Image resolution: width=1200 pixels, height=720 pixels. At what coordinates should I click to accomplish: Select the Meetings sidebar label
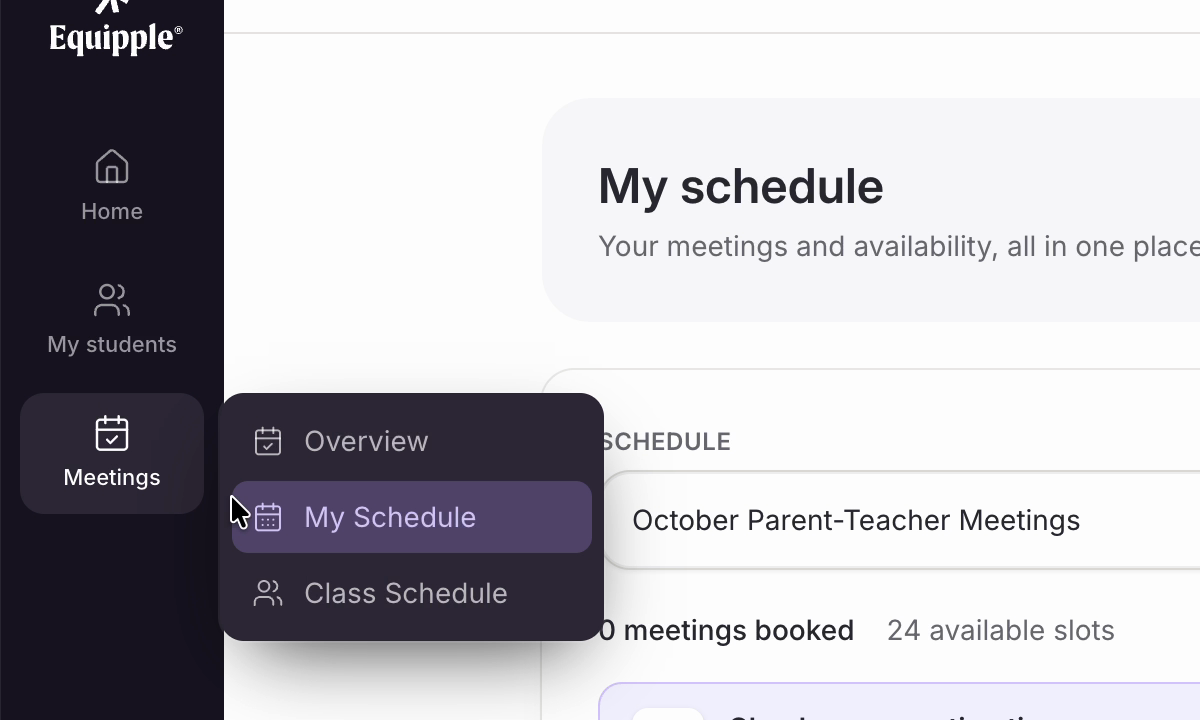click(x=112, y=477)
